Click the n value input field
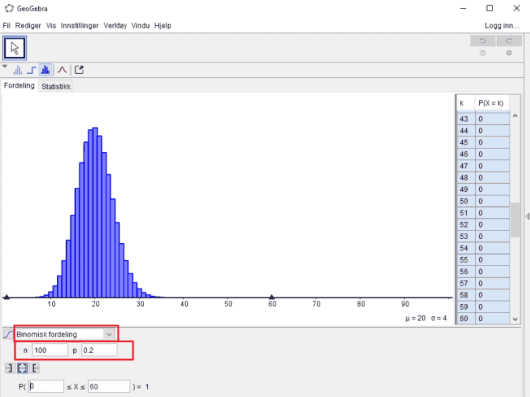This screenshot has width=530, height=397. click(x=50, y=350)
